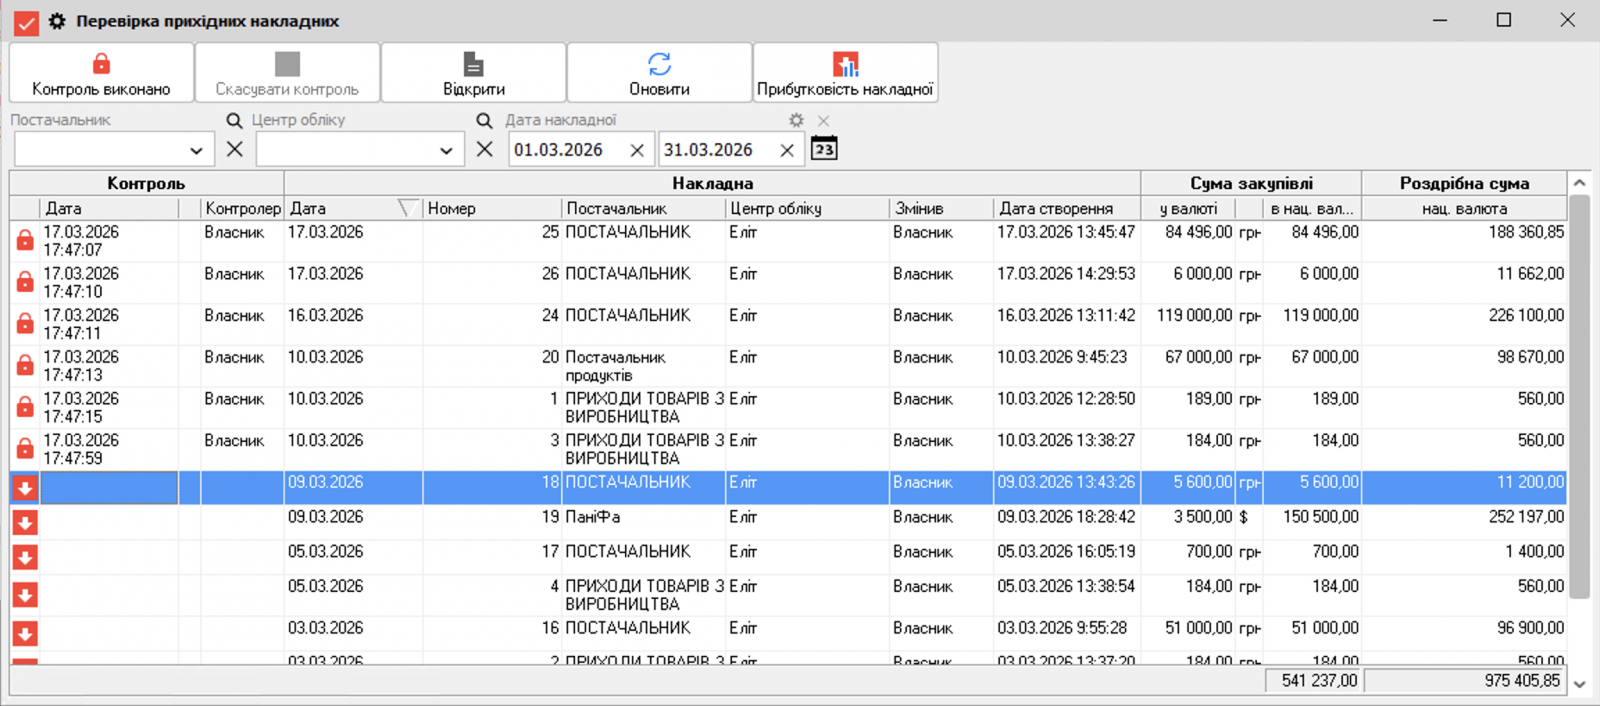Image resolution: width=1600 pixels, height=706 pixels.
Task: Open 'Прибутковість накладної' profitability report
Action: tap(845, 72)
